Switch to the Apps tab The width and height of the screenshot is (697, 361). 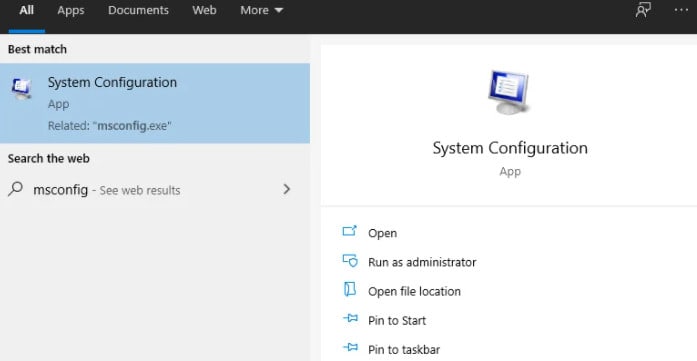[71, 10]
